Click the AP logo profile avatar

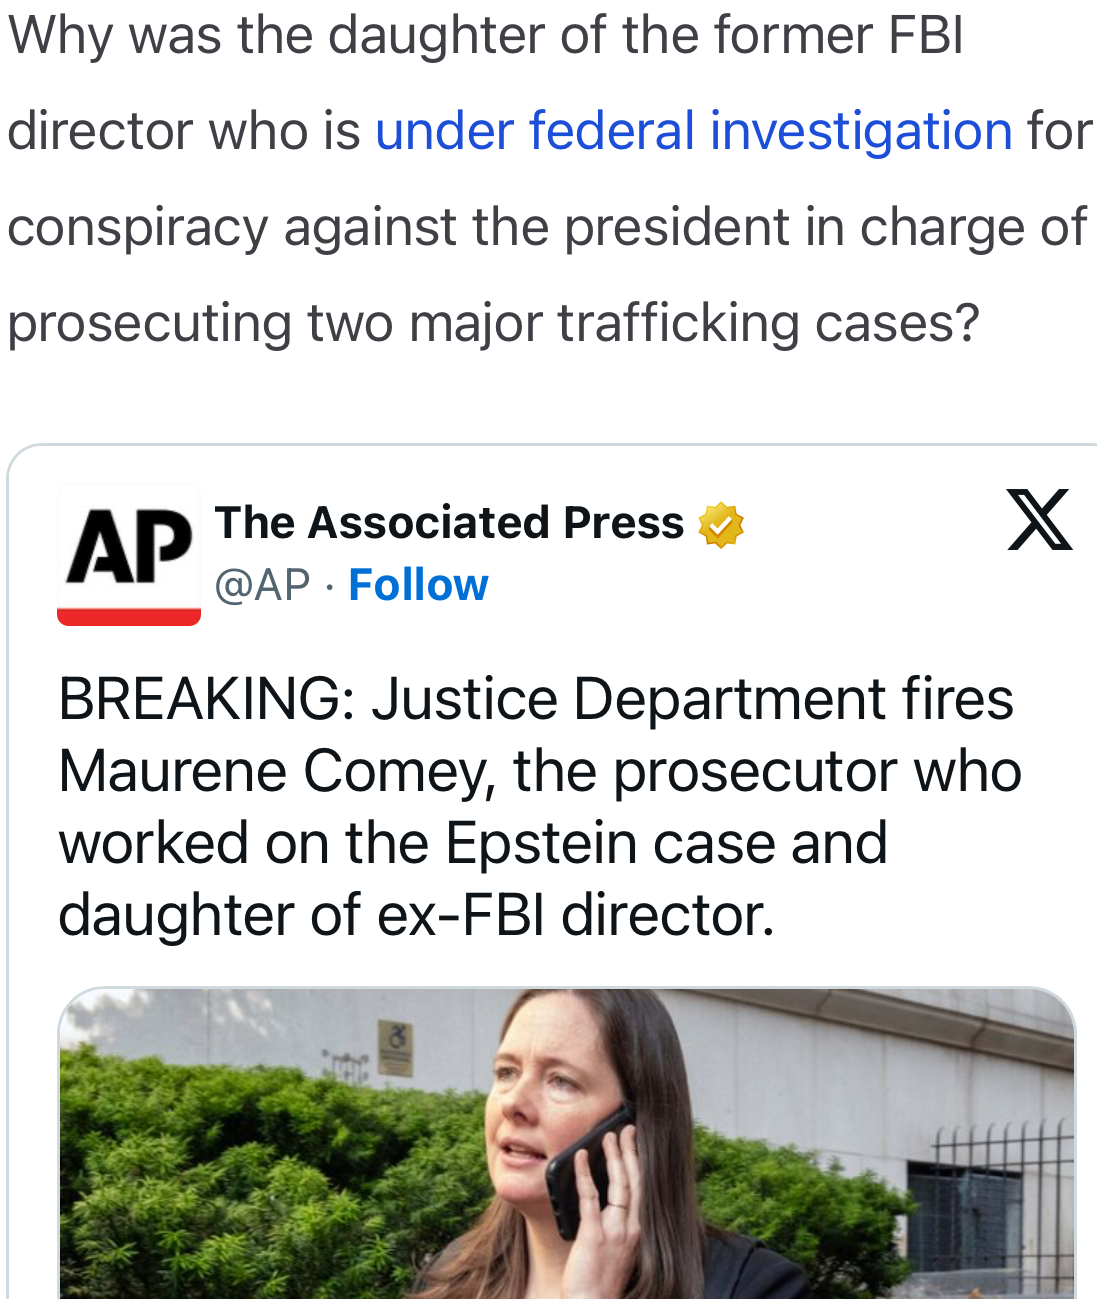129,553
